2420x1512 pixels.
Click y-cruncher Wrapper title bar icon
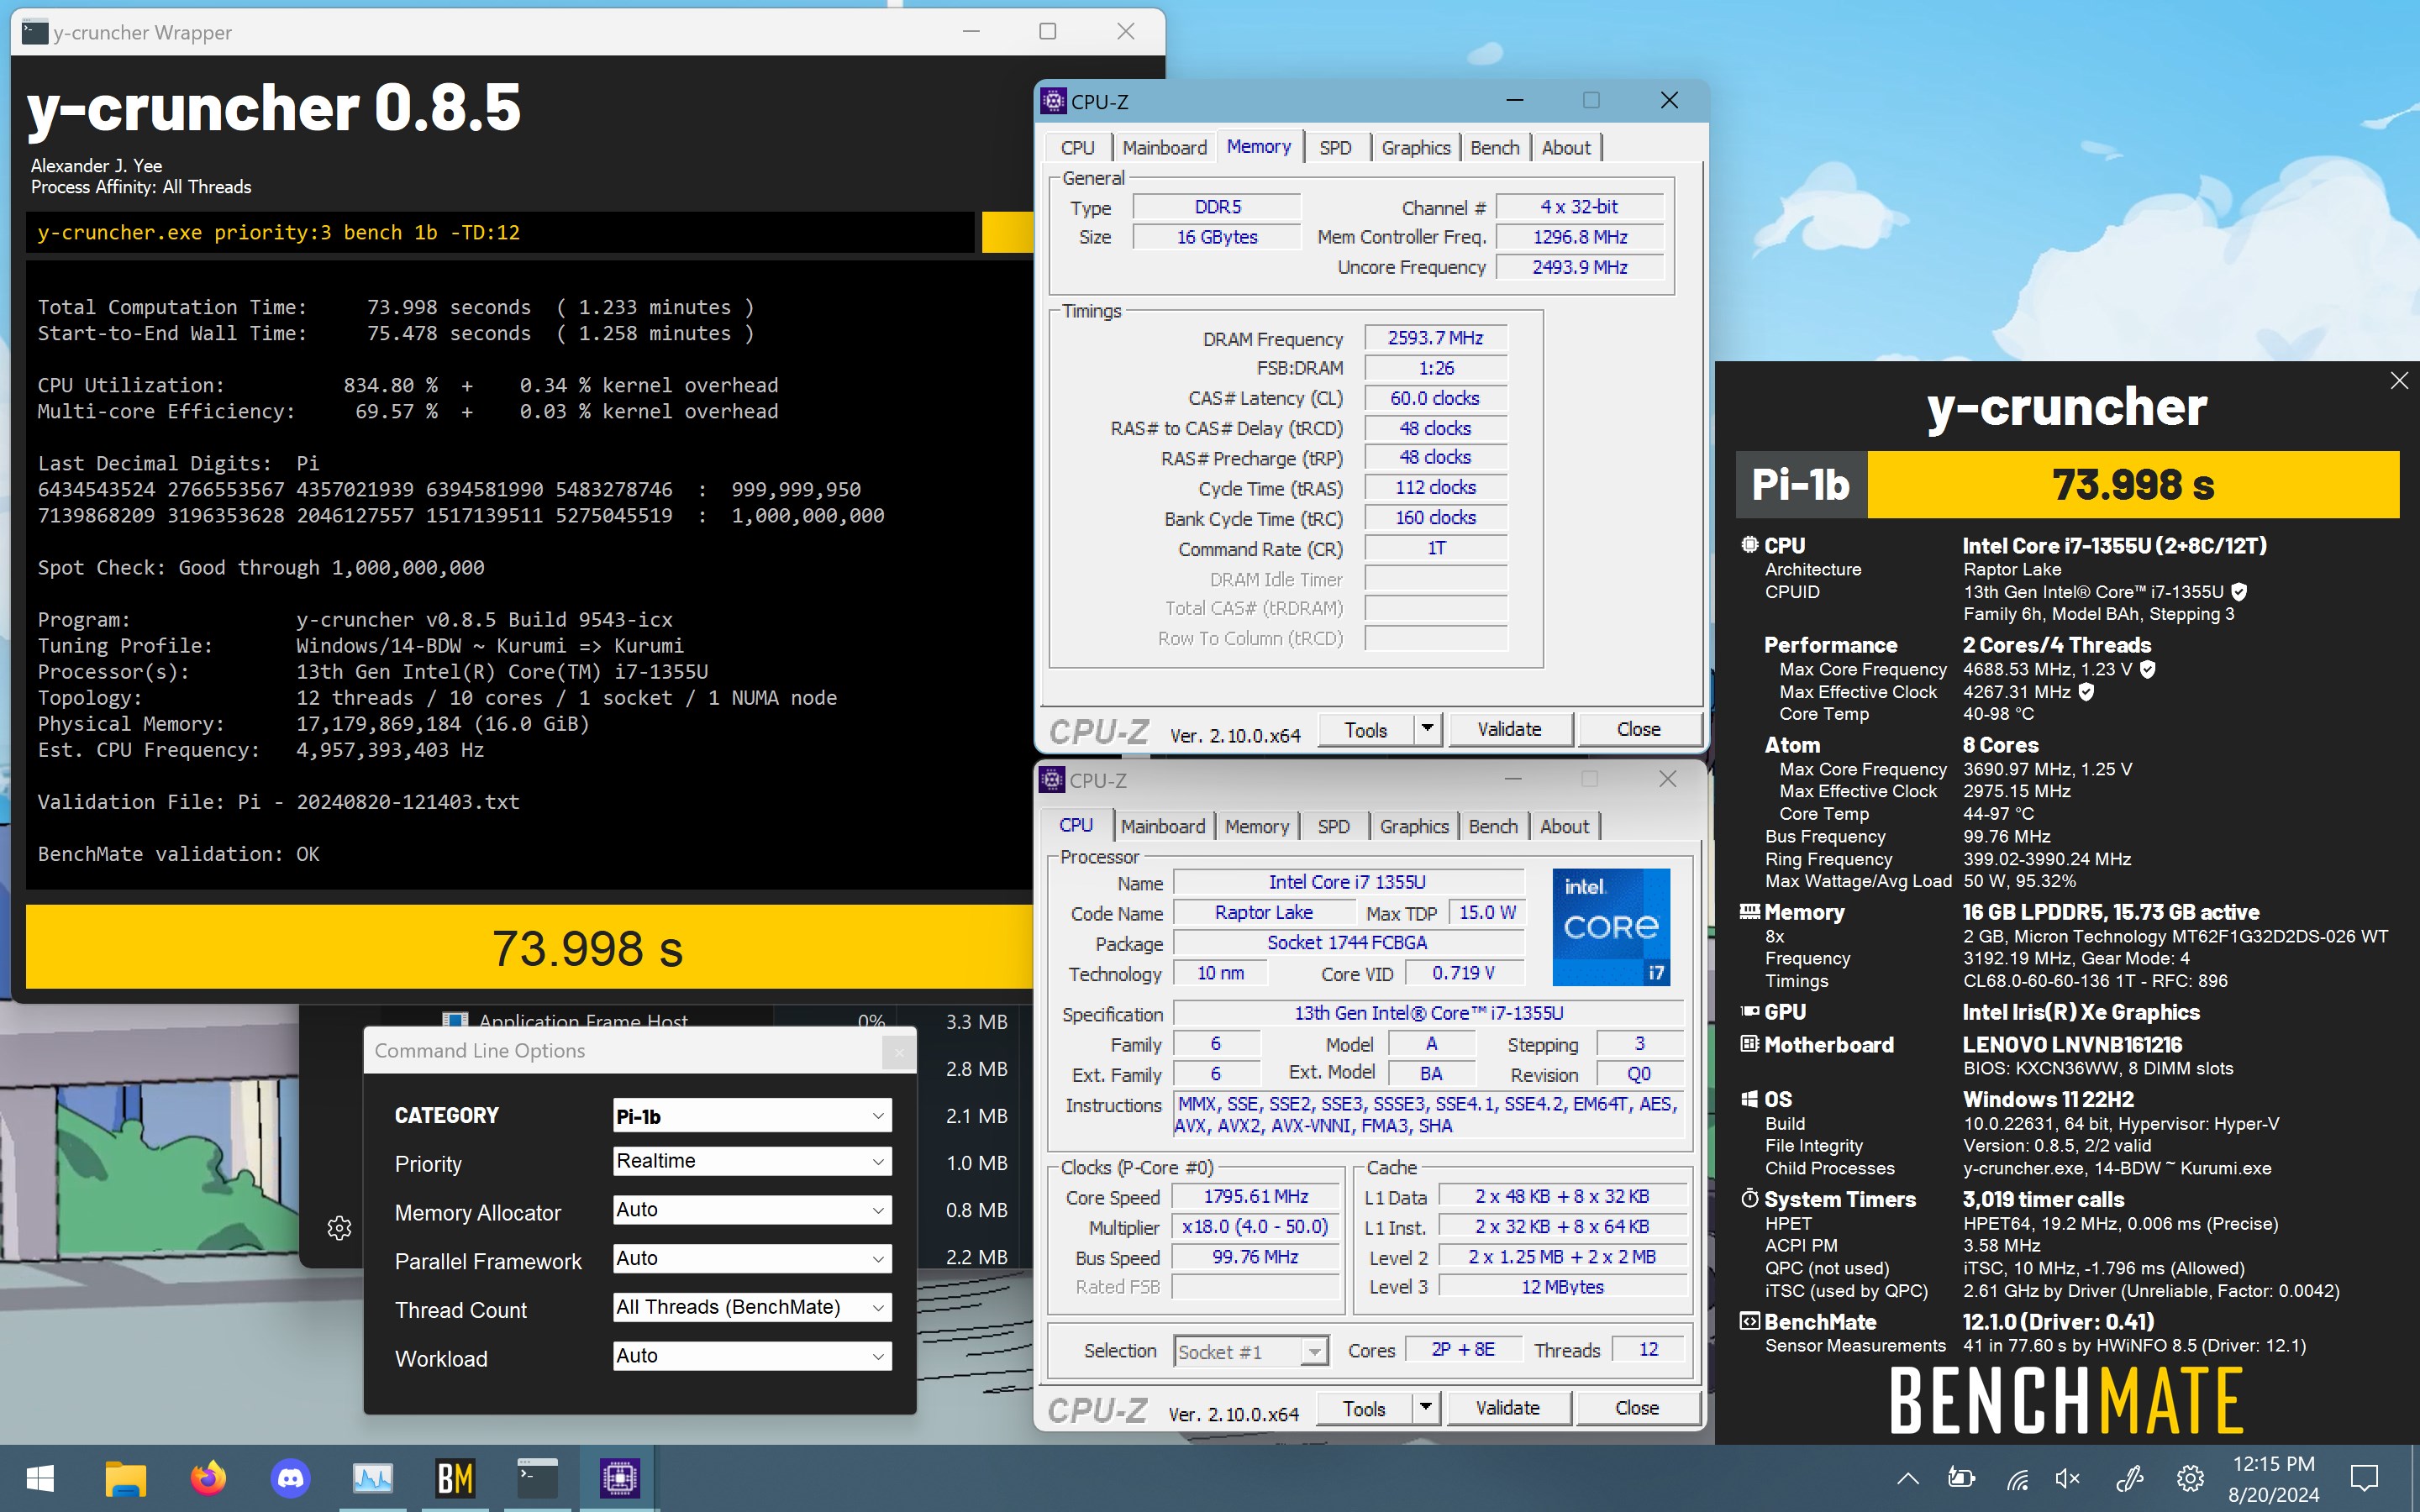click(35, 32)
